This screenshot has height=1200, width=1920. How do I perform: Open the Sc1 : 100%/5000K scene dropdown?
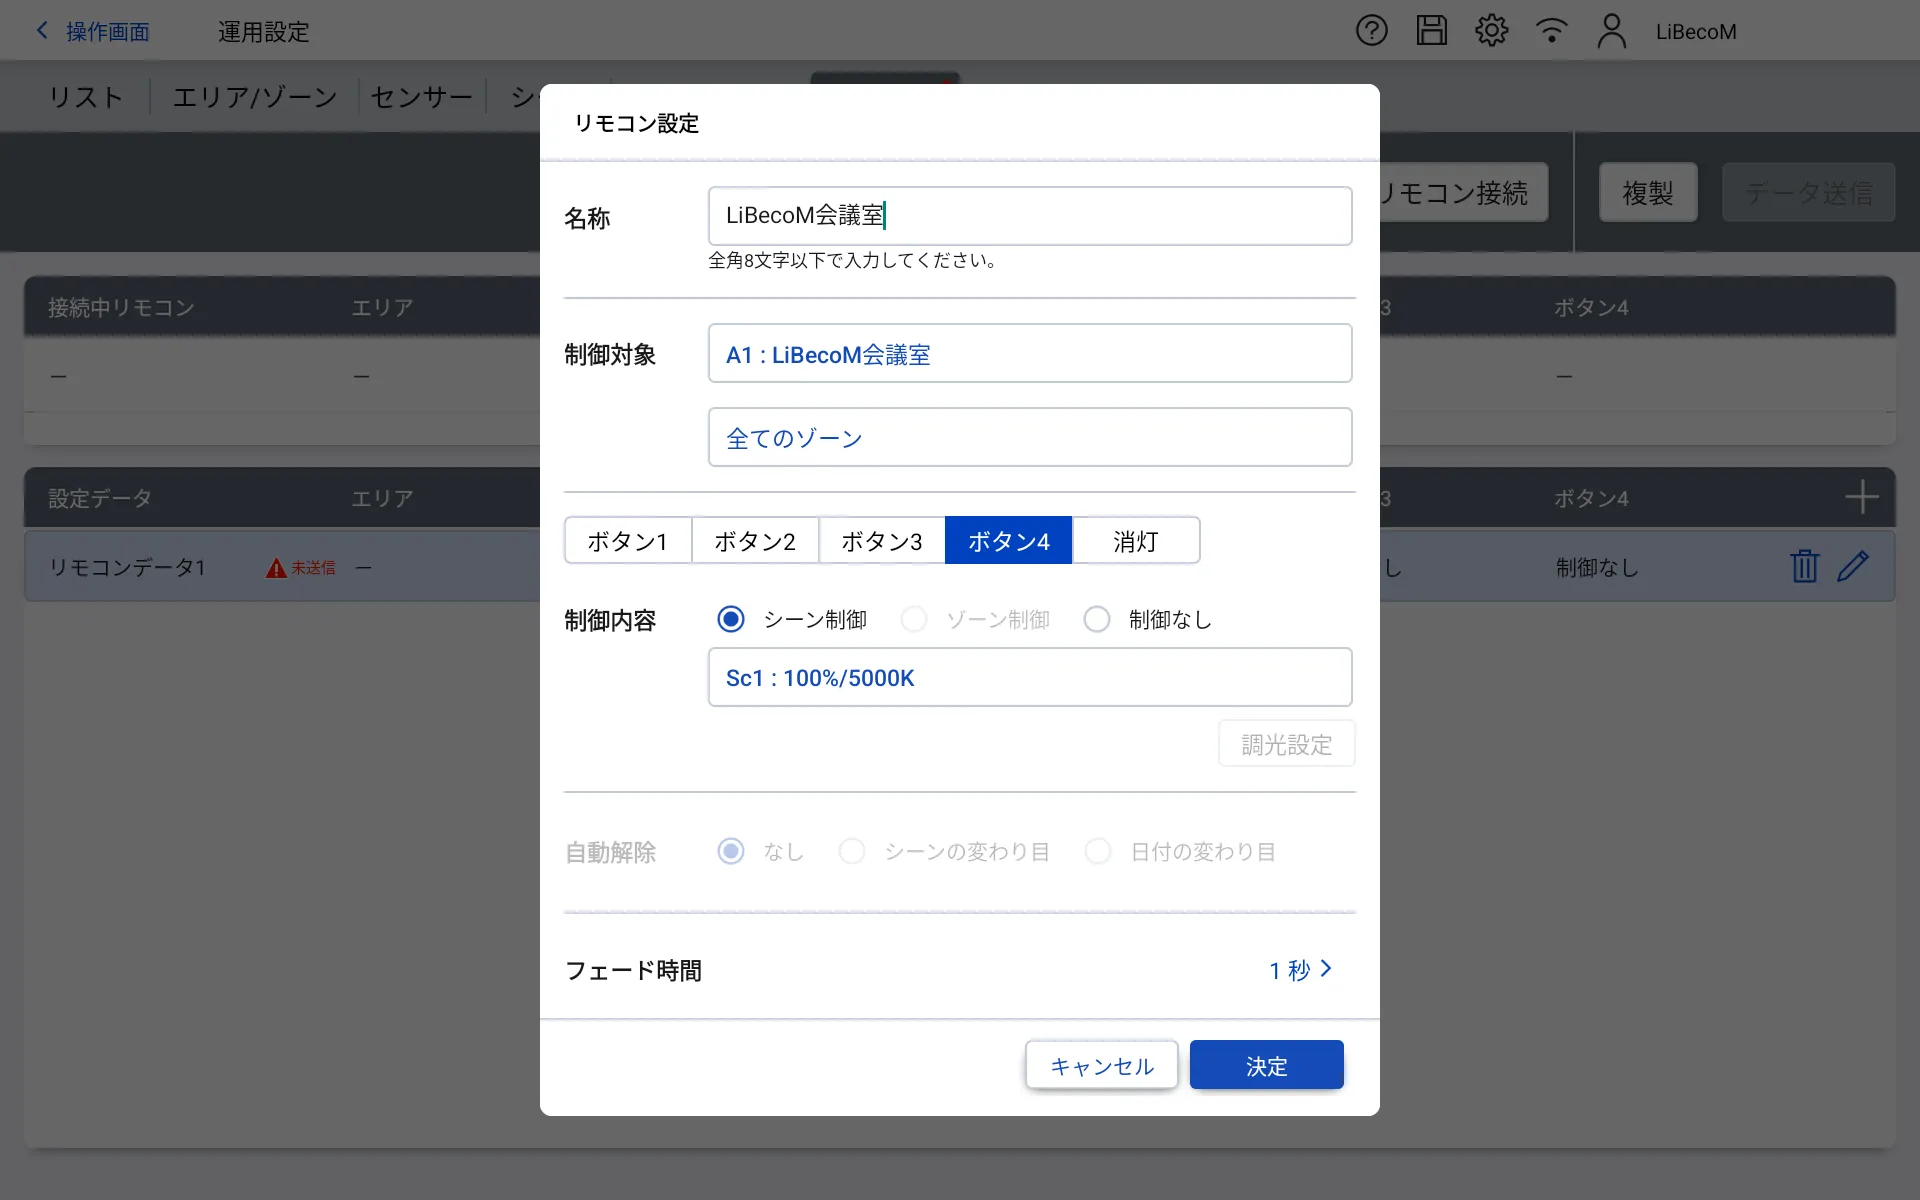(x=1029, y=678)
